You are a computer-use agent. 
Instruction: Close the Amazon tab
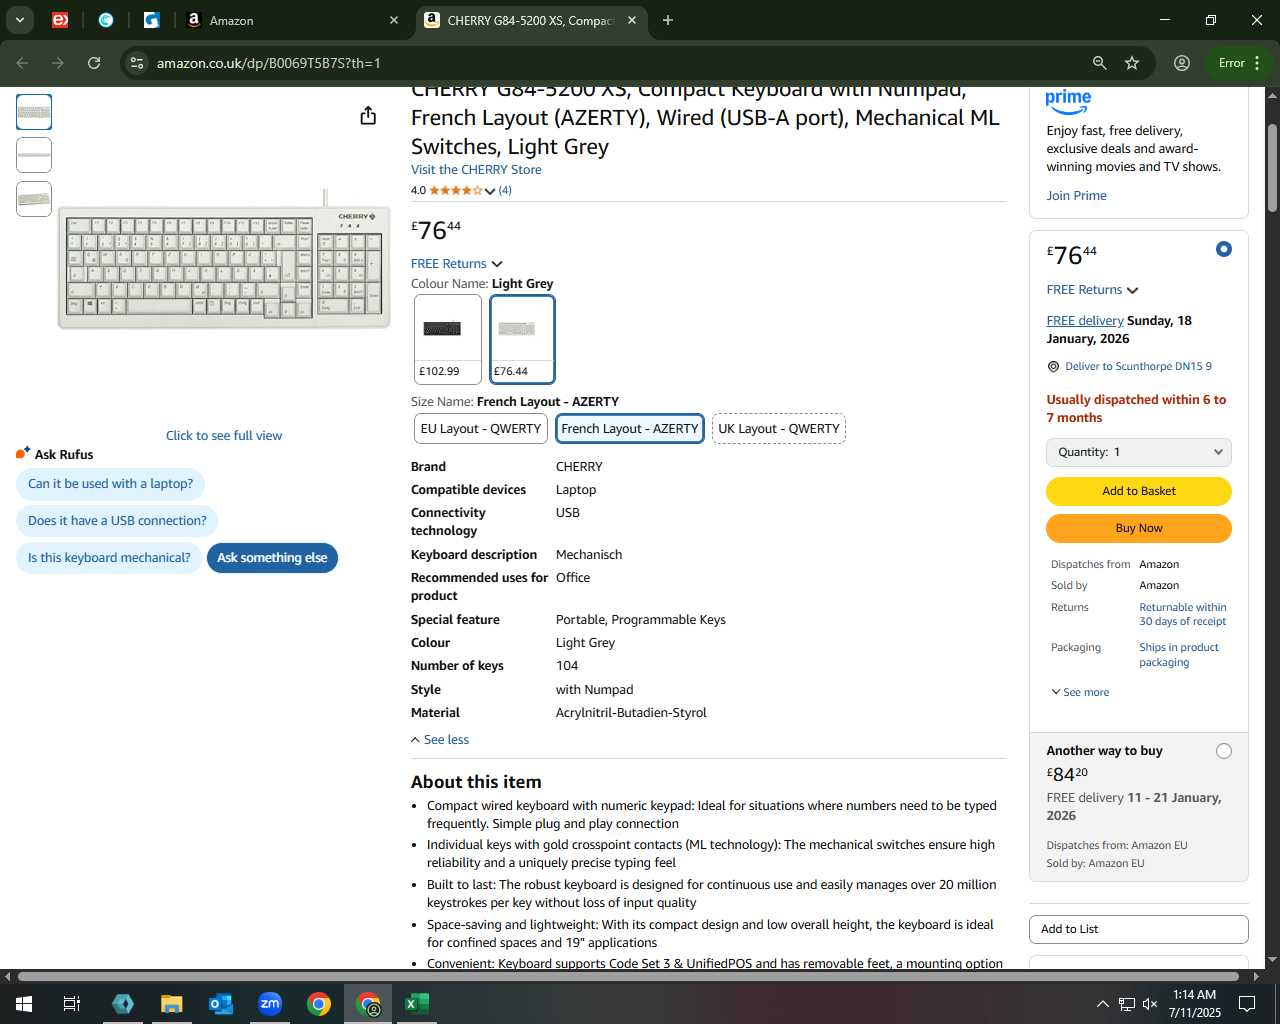click(x=394, y=20)
